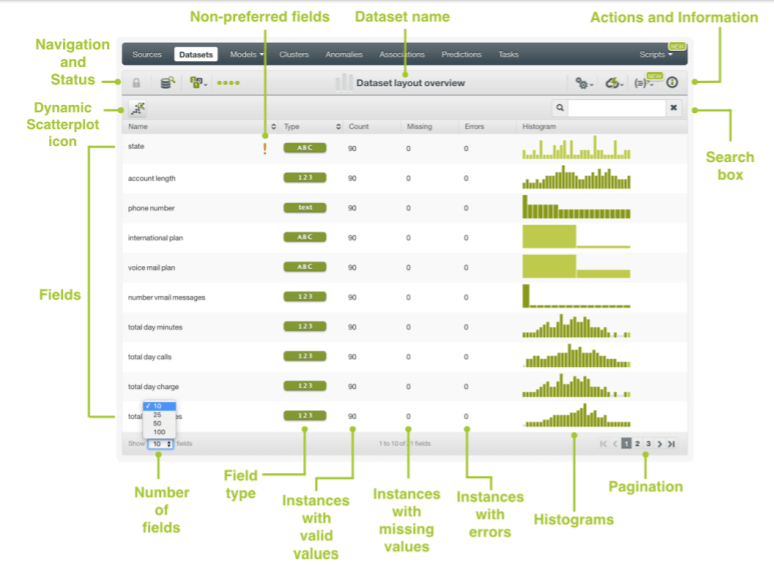
Task: Click the four green dots status icon
Action: (x=229, y=82)
